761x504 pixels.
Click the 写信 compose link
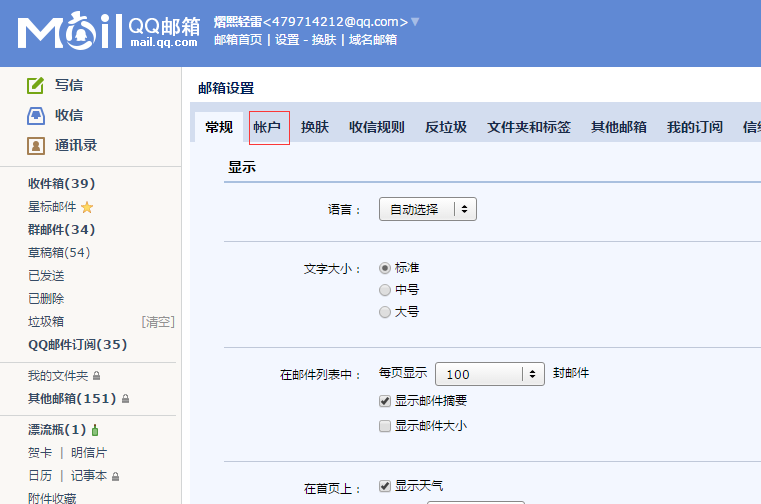(x=69, y=85)
